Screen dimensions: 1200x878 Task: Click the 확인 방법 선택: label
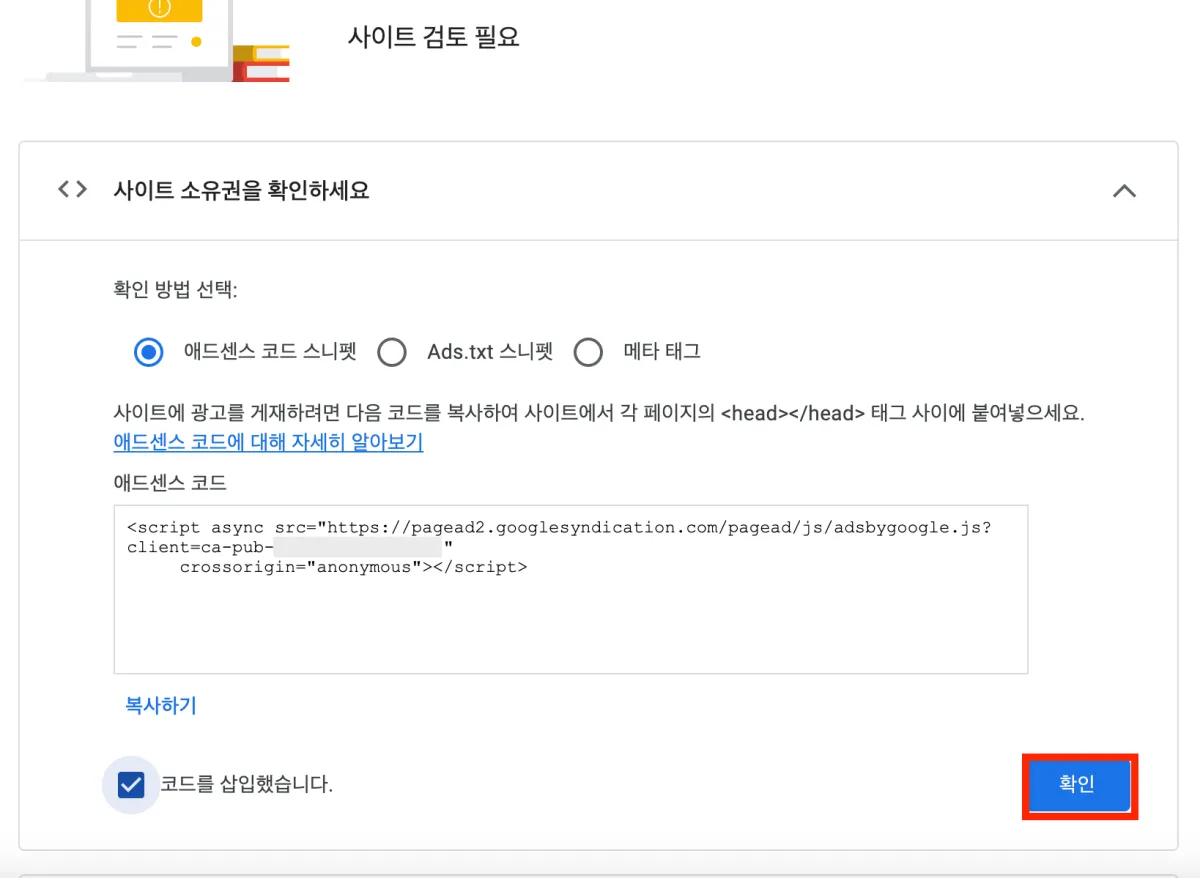(x=175, y=291)
